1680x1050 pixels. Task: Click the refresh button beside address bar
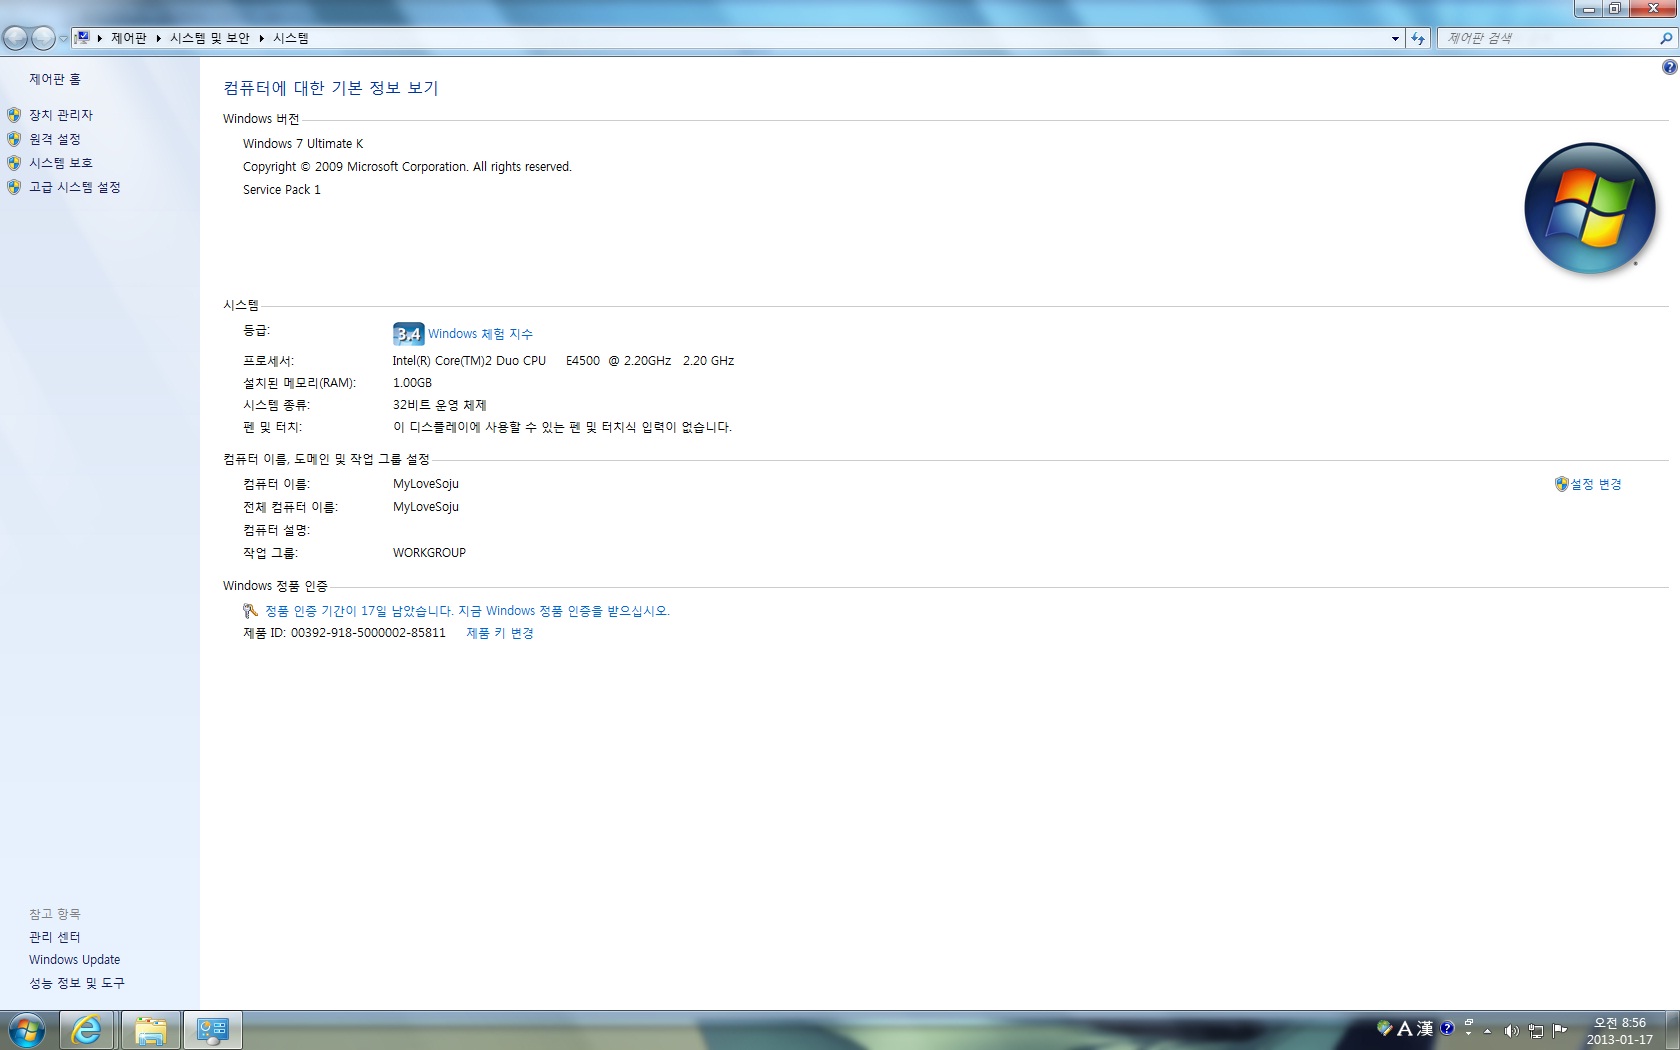pyautogui.click(x=1418, y=39)
